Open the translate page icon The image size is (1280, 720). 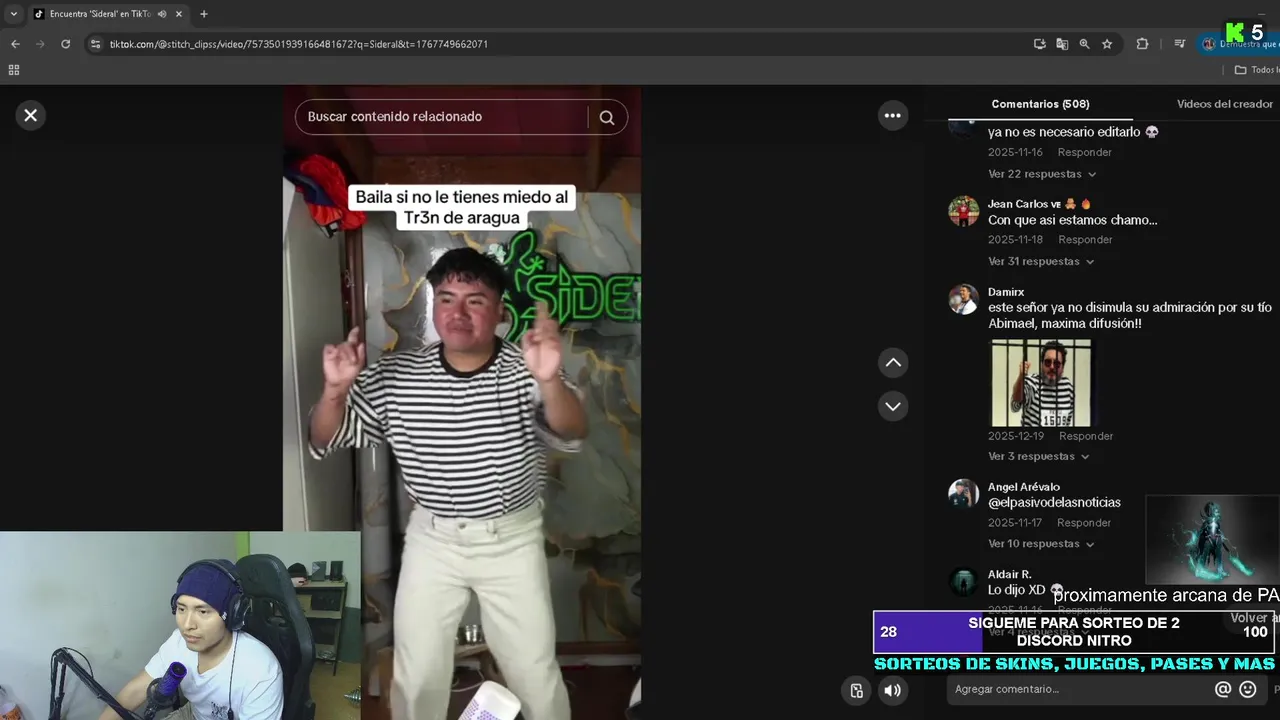pos(1062,44)
